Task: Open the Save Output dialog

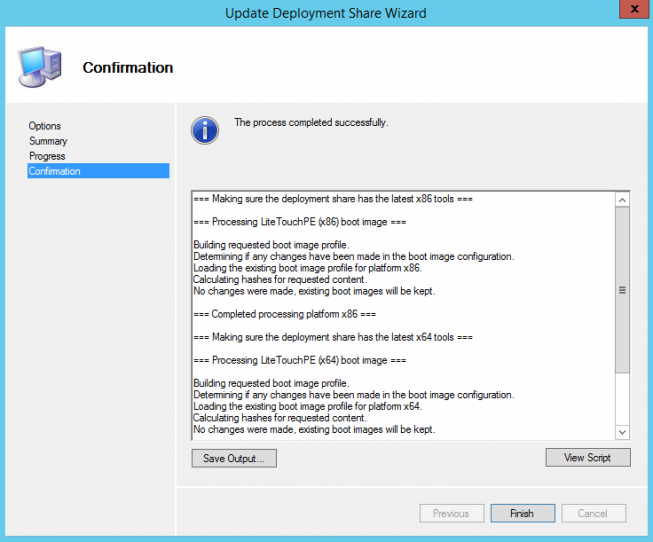Action: 234,458
